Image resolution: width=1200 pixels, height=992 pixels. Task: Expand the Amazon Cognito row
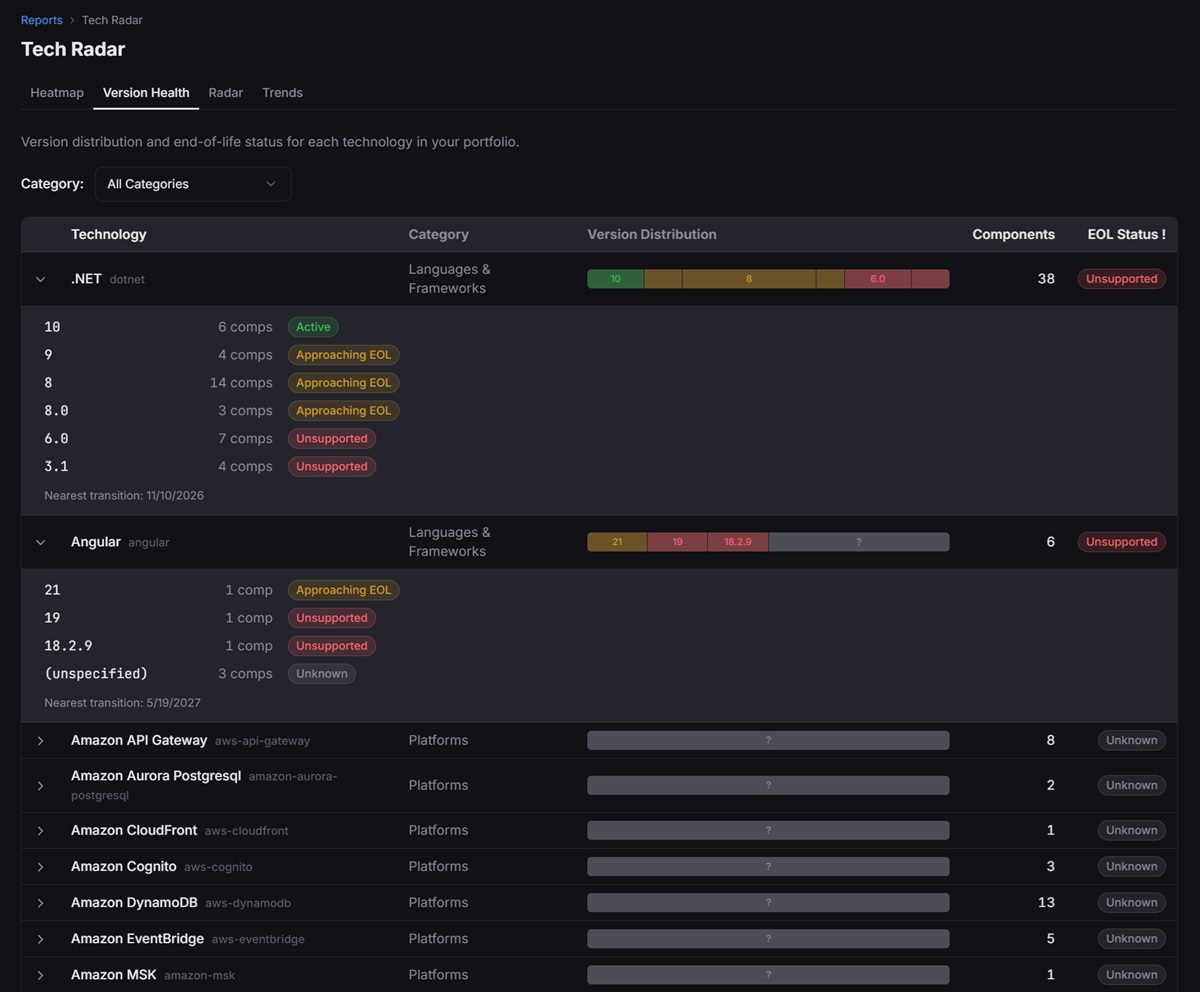point(40,867)
